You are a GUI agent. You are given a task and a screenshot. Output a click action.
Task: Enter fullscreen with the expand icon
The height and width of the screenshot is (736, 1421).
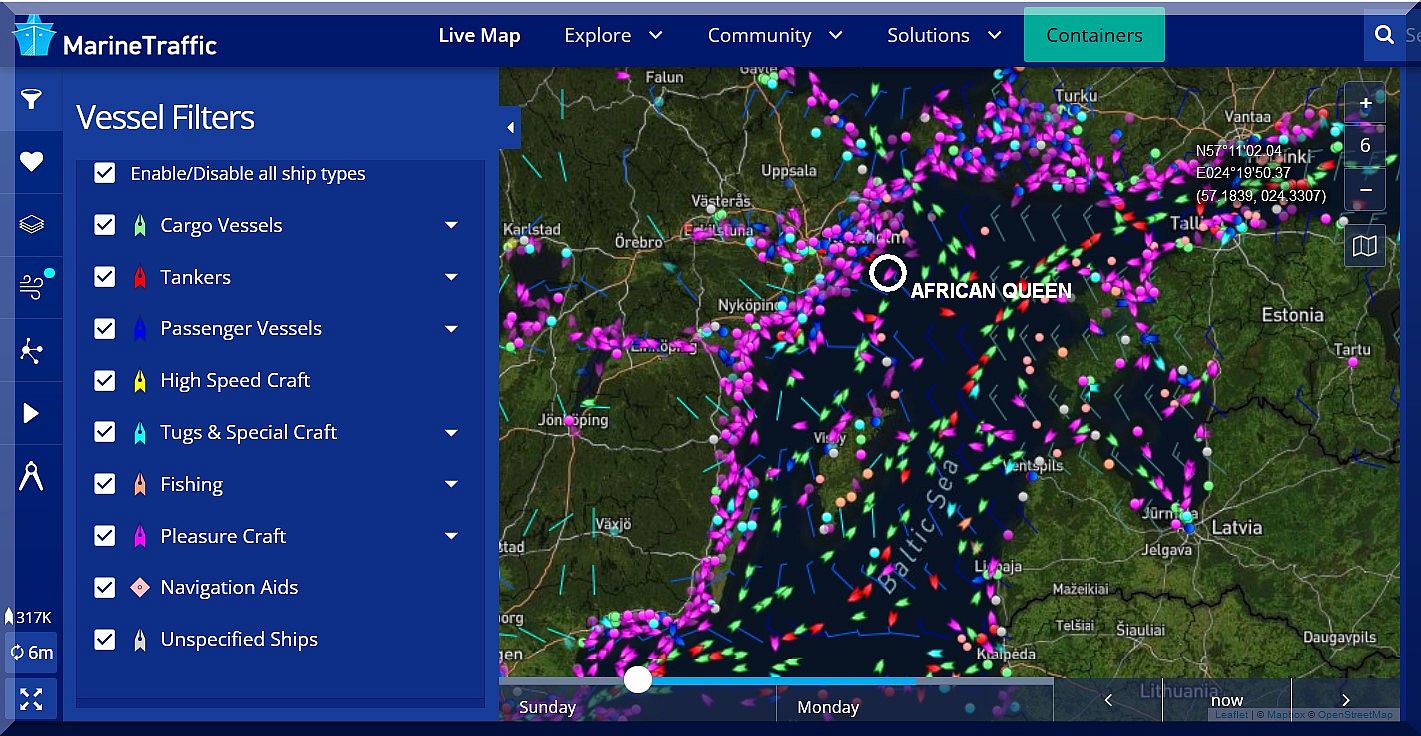(x=31, y=698)
